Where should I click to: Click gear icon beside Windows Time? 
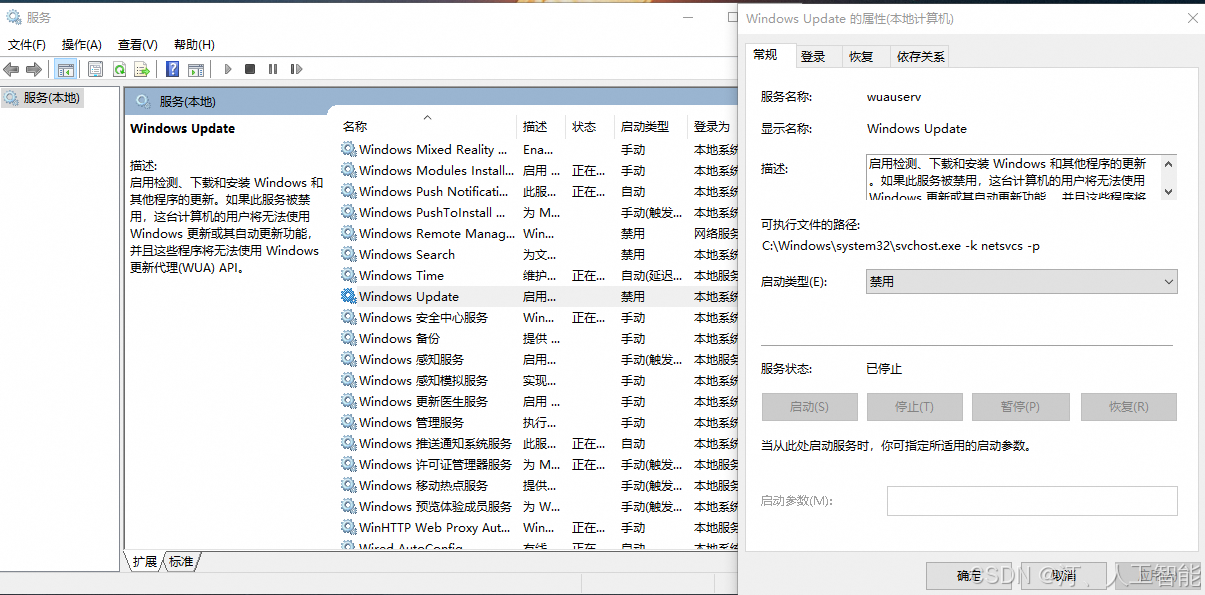point(348,275)
